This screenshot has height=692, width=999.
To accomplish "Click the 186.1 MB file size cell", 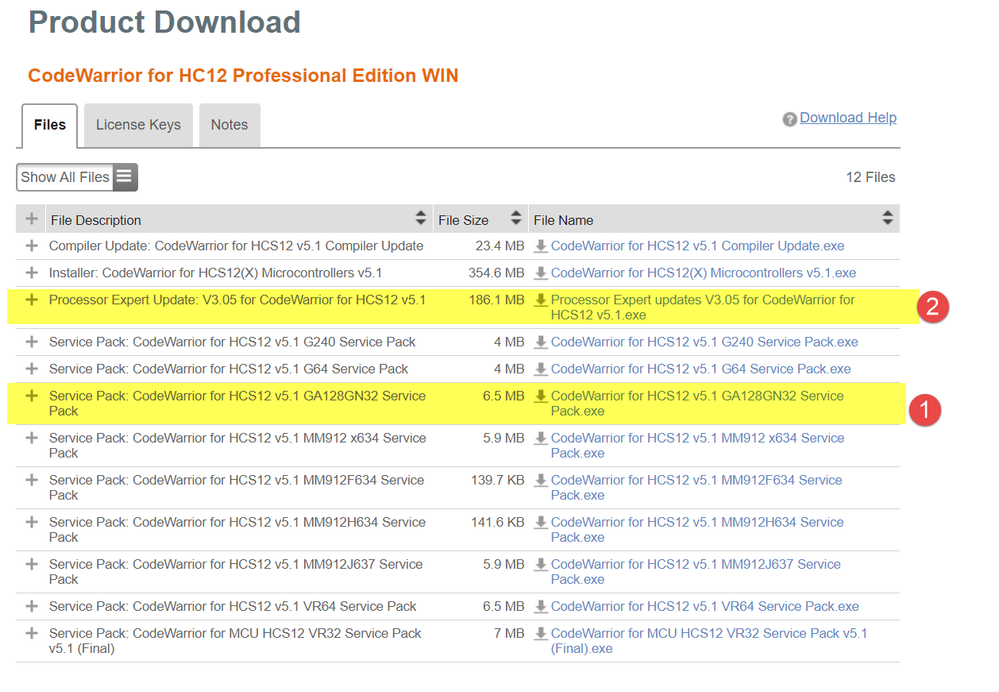I will (x=496, y=299).
